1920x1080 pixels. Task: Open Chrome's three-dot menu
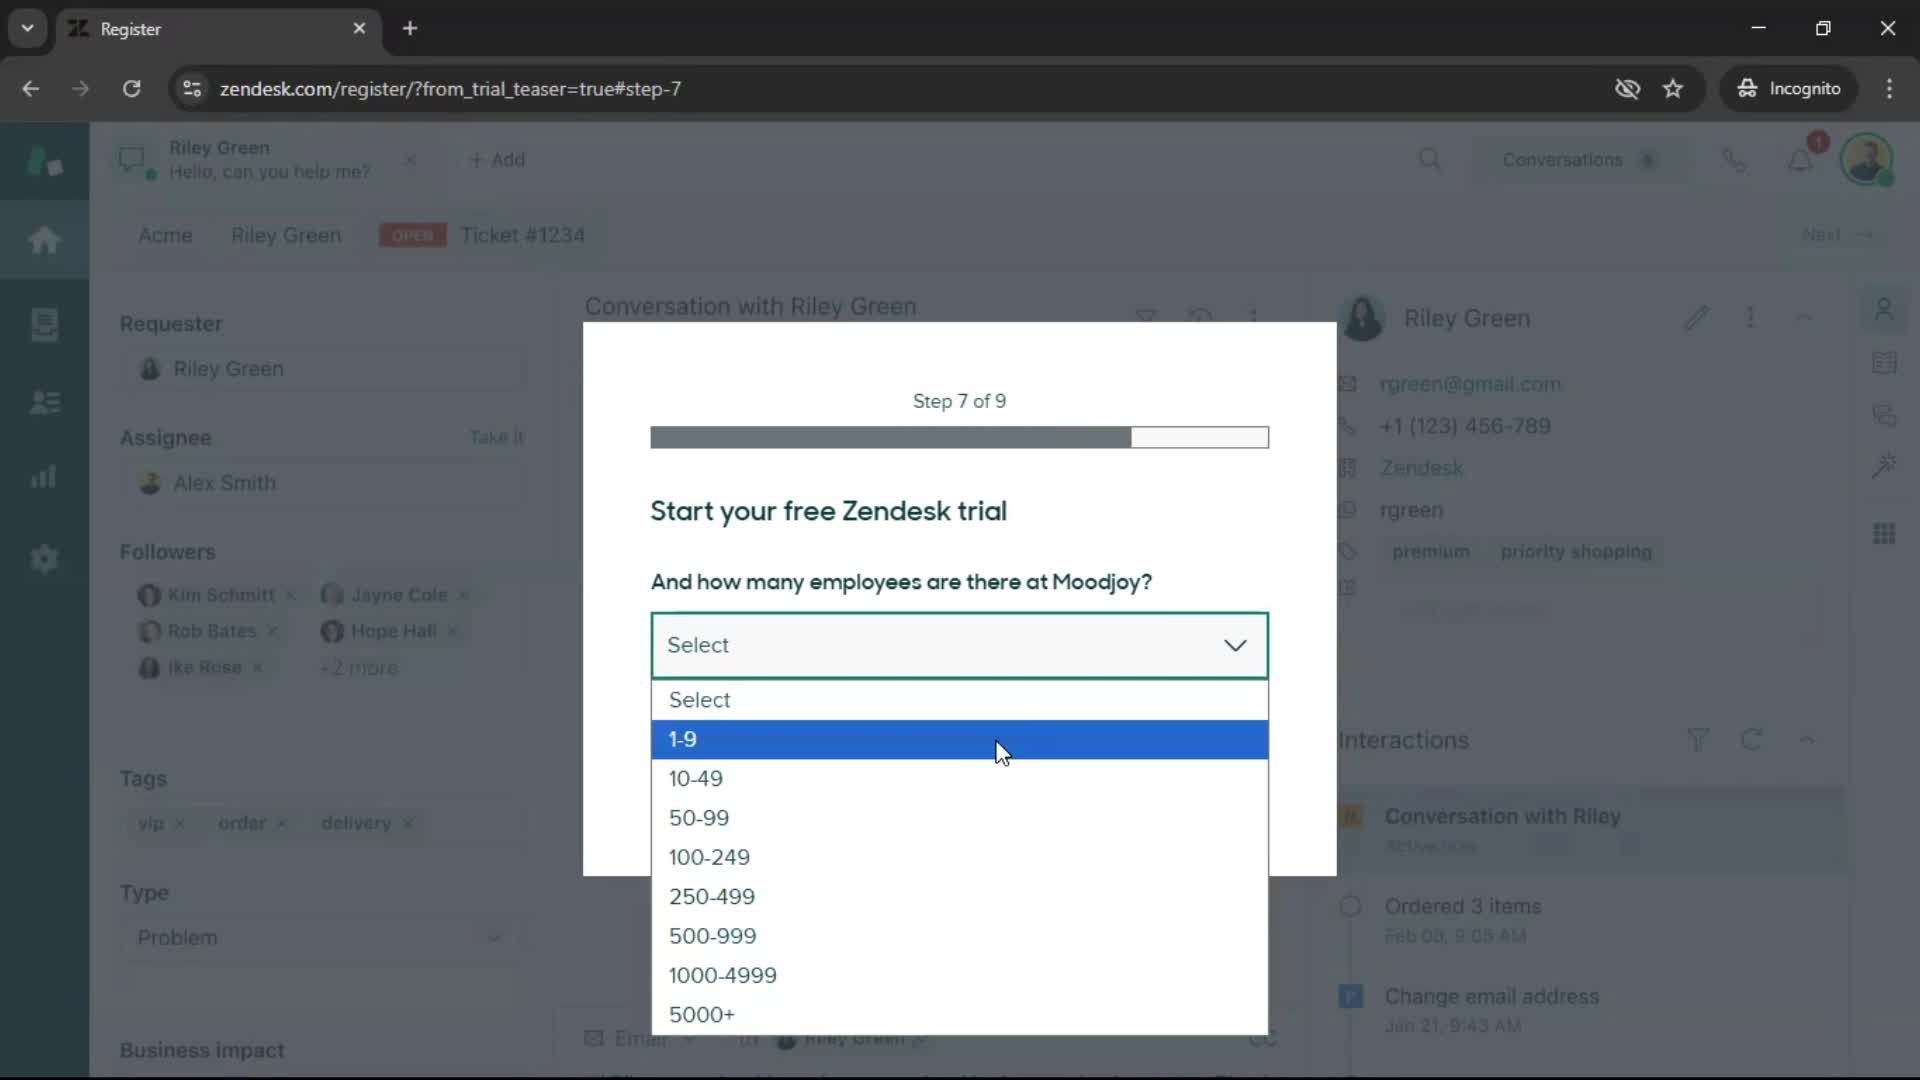(1889, 88)
